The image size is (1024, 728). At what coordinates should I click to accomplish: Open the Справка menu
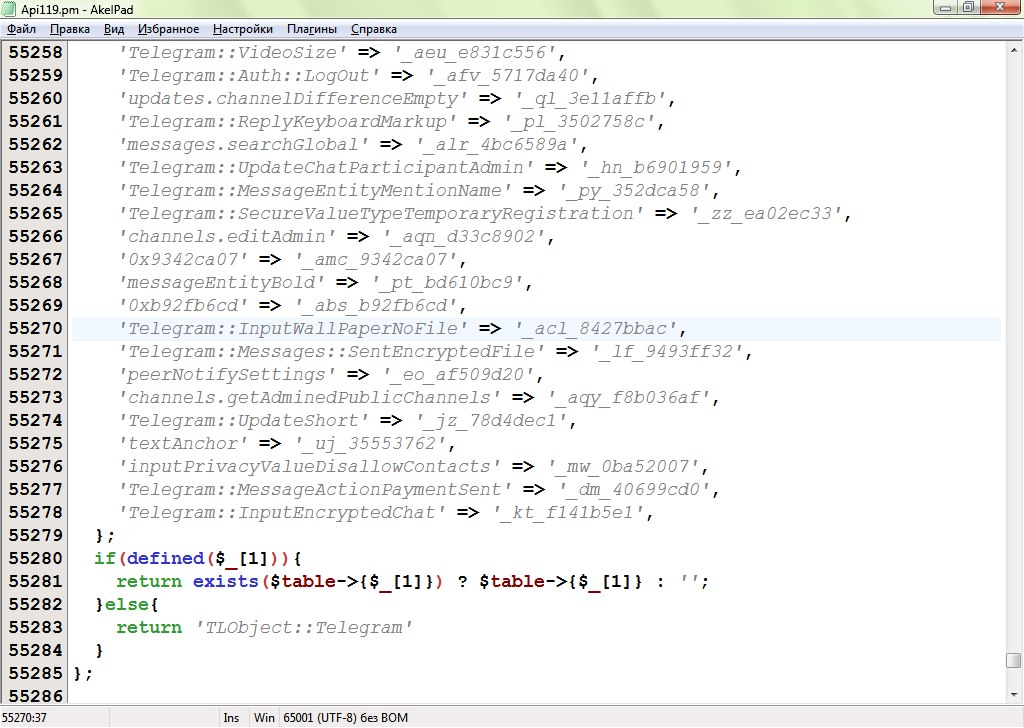[374, 29]
